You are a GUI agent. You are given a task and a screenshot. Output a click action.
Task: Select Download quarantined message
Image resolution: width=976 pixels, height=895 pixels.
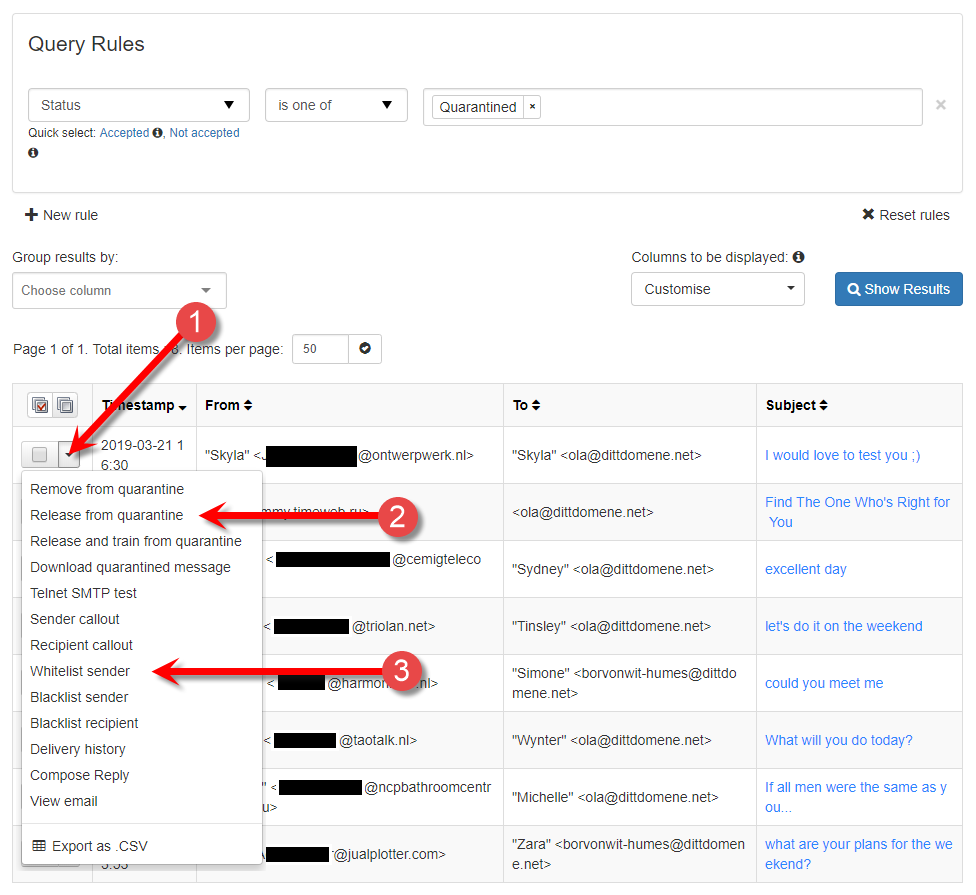(130, 568)
